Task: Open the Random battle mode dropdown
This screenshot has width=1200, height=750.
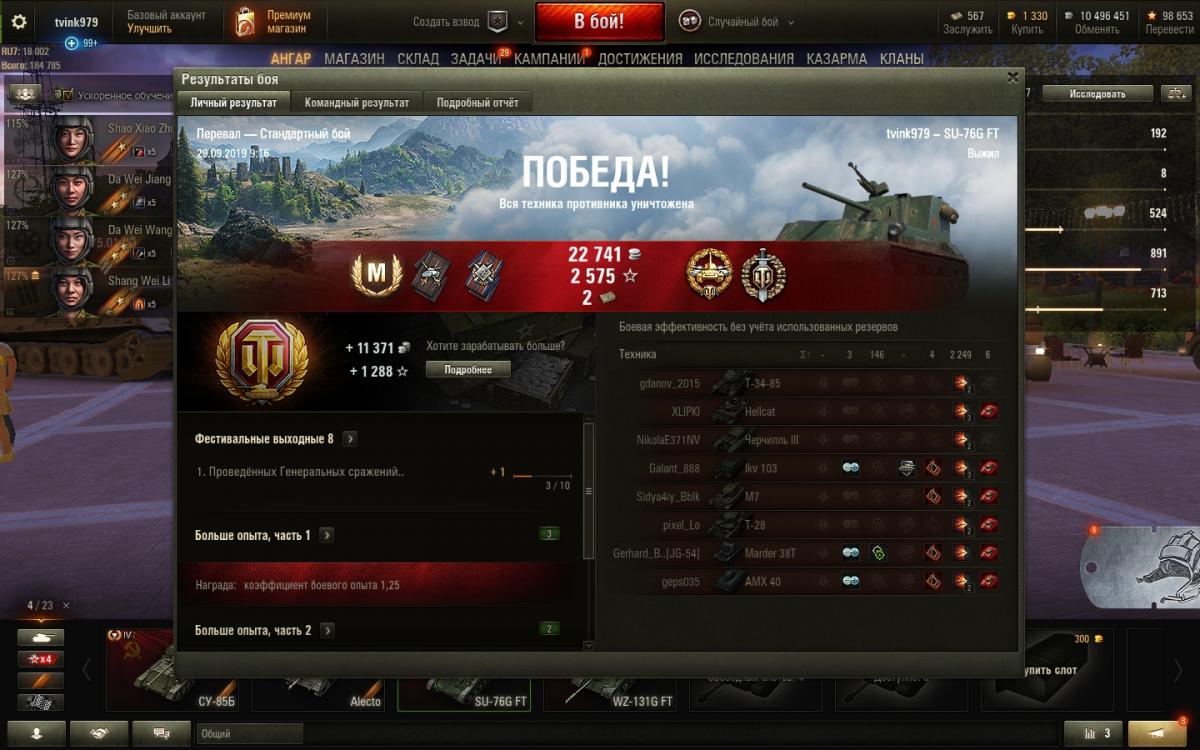Action: 737,22
